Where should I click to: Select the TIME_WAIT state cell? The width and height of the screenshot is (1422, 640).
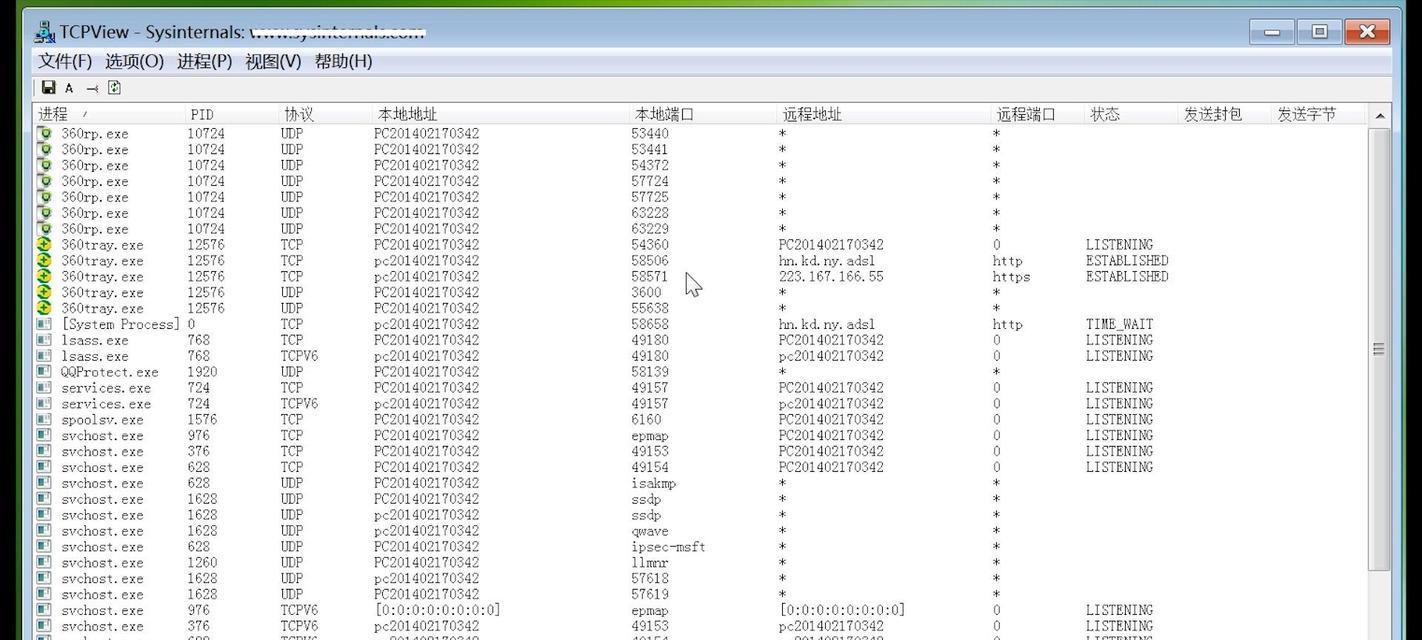coord(1119,324)
